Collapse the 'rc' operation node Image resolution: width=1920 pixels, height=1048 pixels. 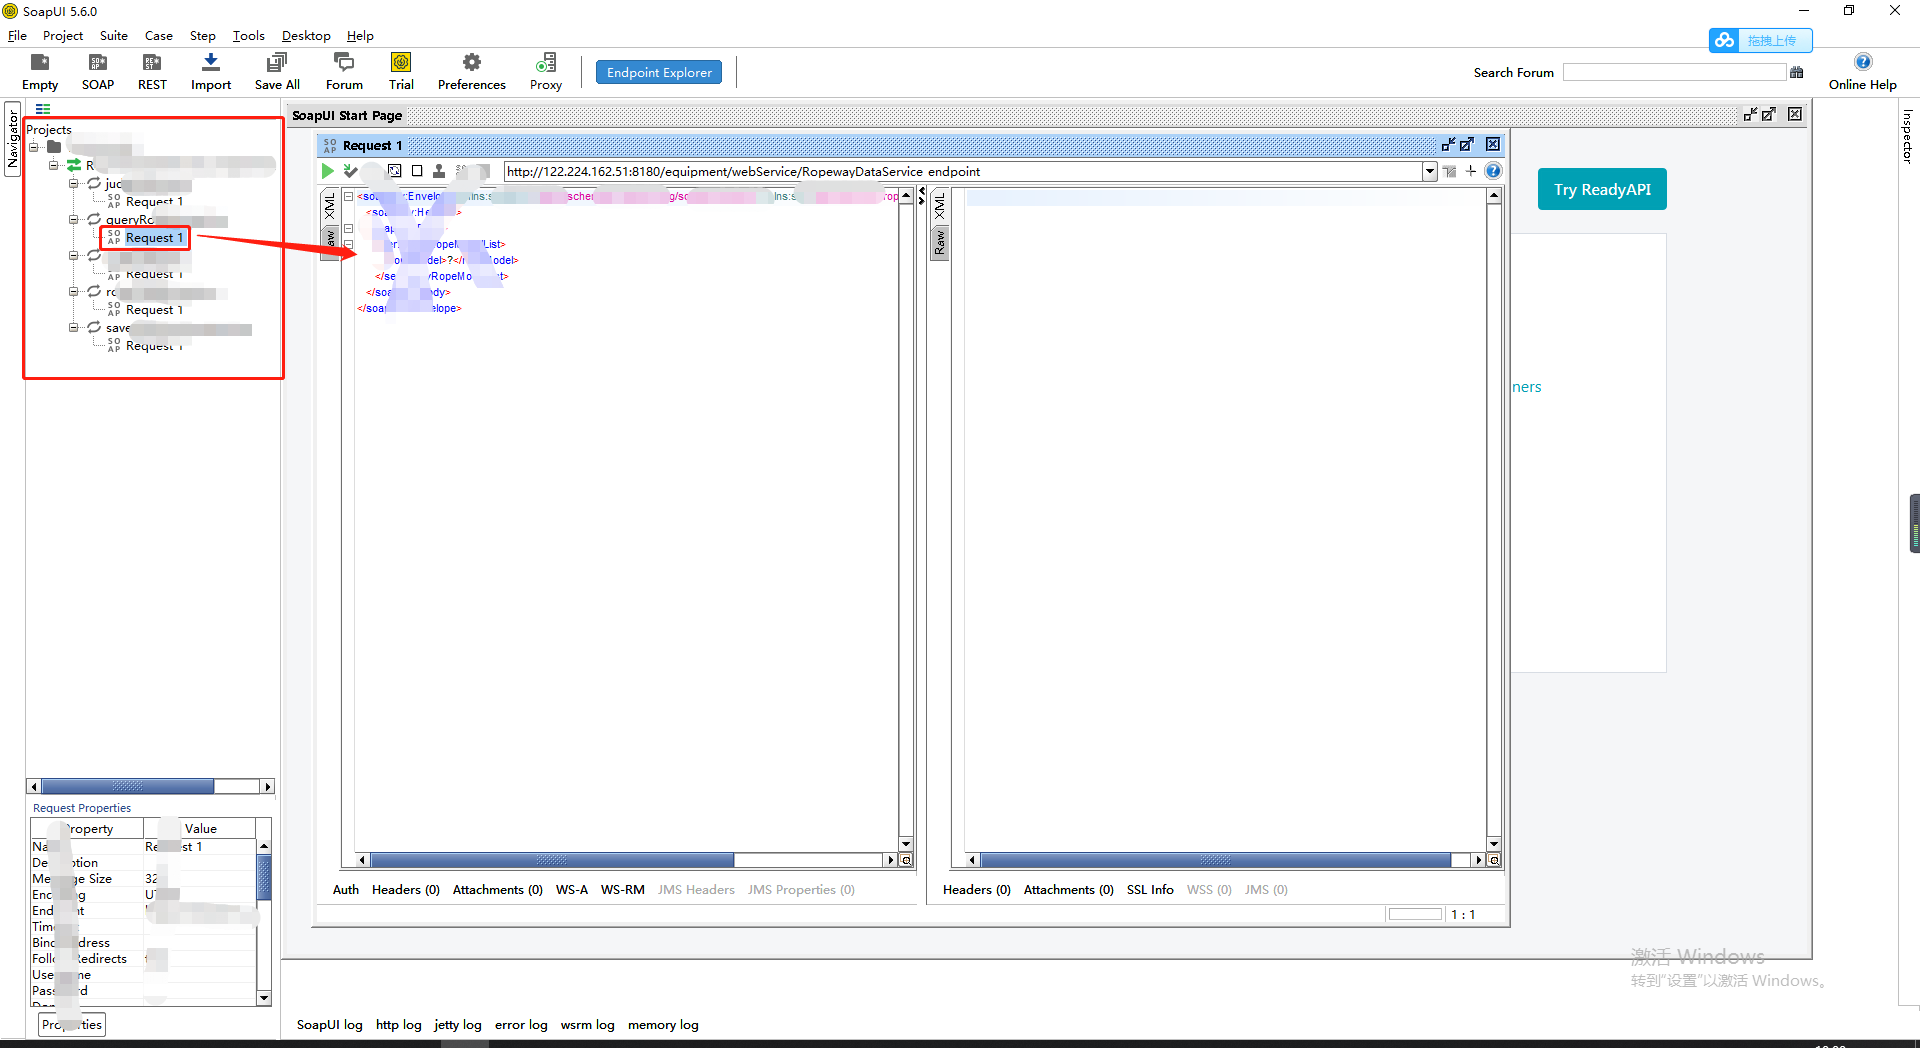point(73,291)
